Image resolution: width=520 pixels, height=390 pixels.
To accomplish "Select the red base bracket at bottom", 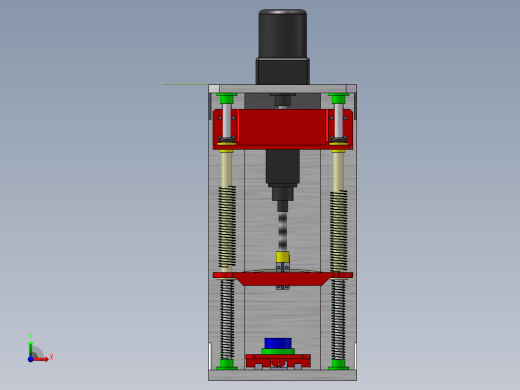I will [x=278, y=361].
